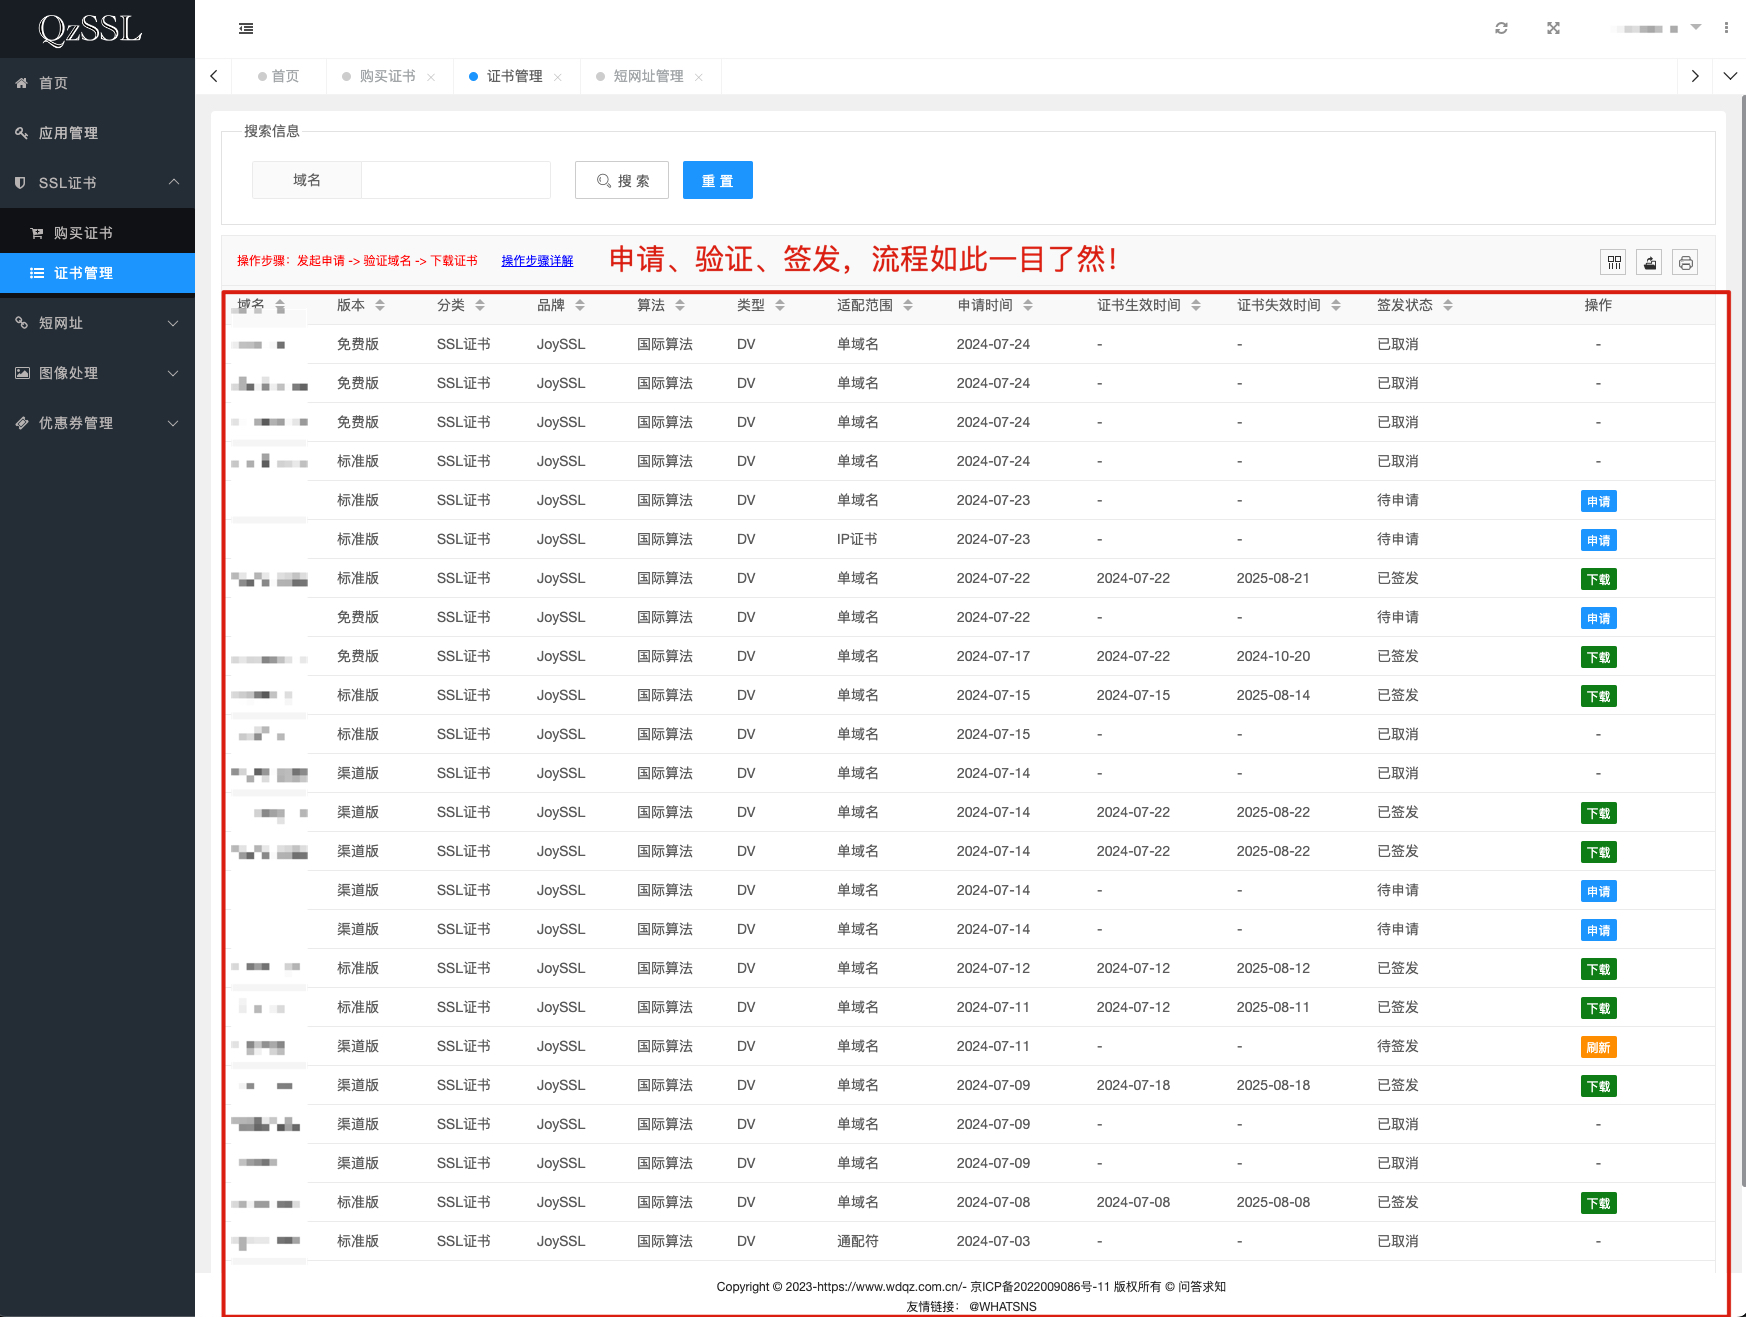Open the column filter icon above the table

(x=1614, y=263)
